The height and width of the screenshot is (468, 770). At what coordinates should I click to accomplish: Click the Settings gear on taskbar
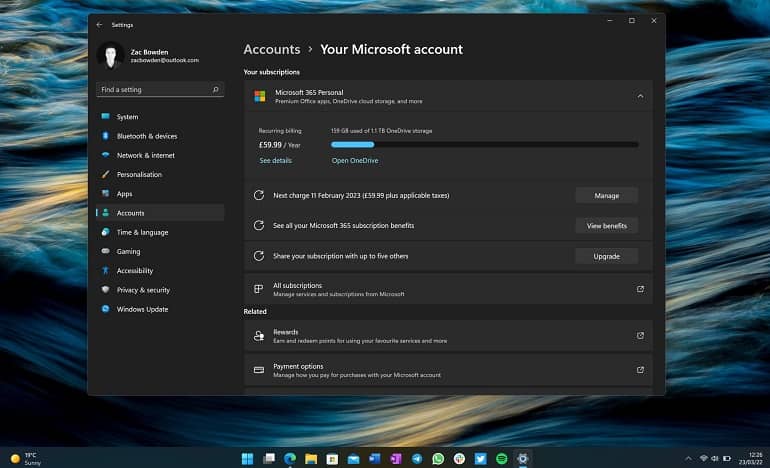(x=523, y=459)
